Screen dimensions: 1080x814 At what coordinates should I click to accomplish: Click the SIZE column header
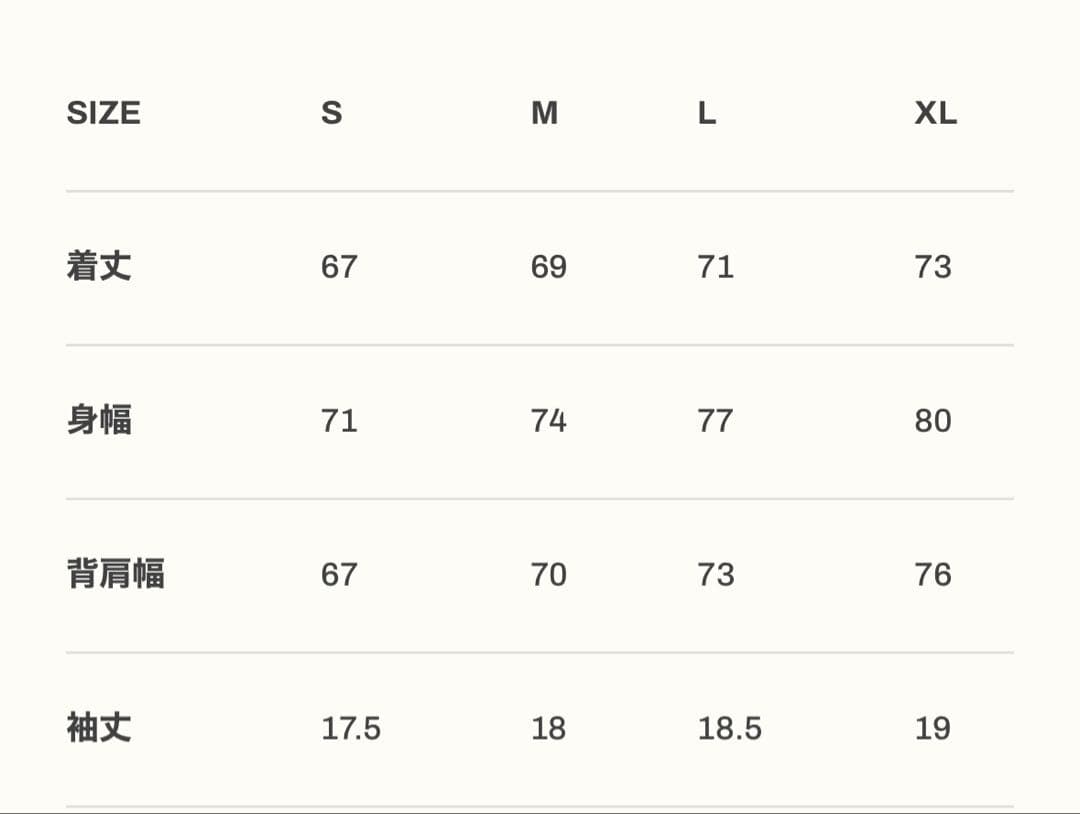click(x=103, y=113)
